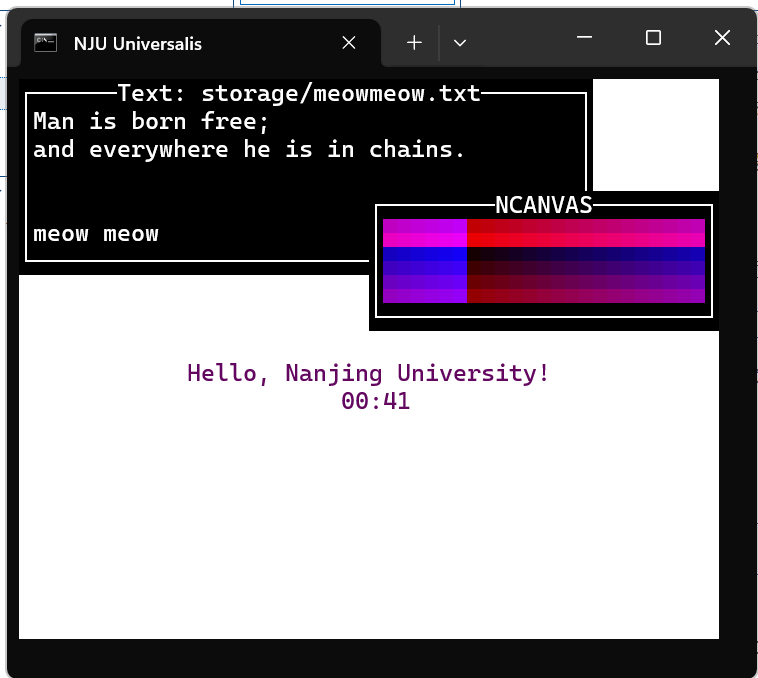Maximize the terminal window

click(653, 38)
